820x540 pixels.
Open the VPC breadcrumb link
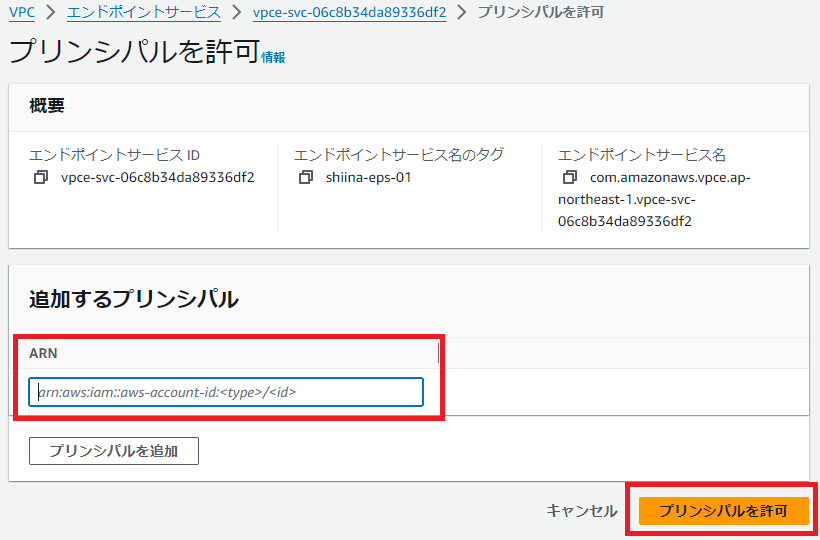click(x=22, y=12)
